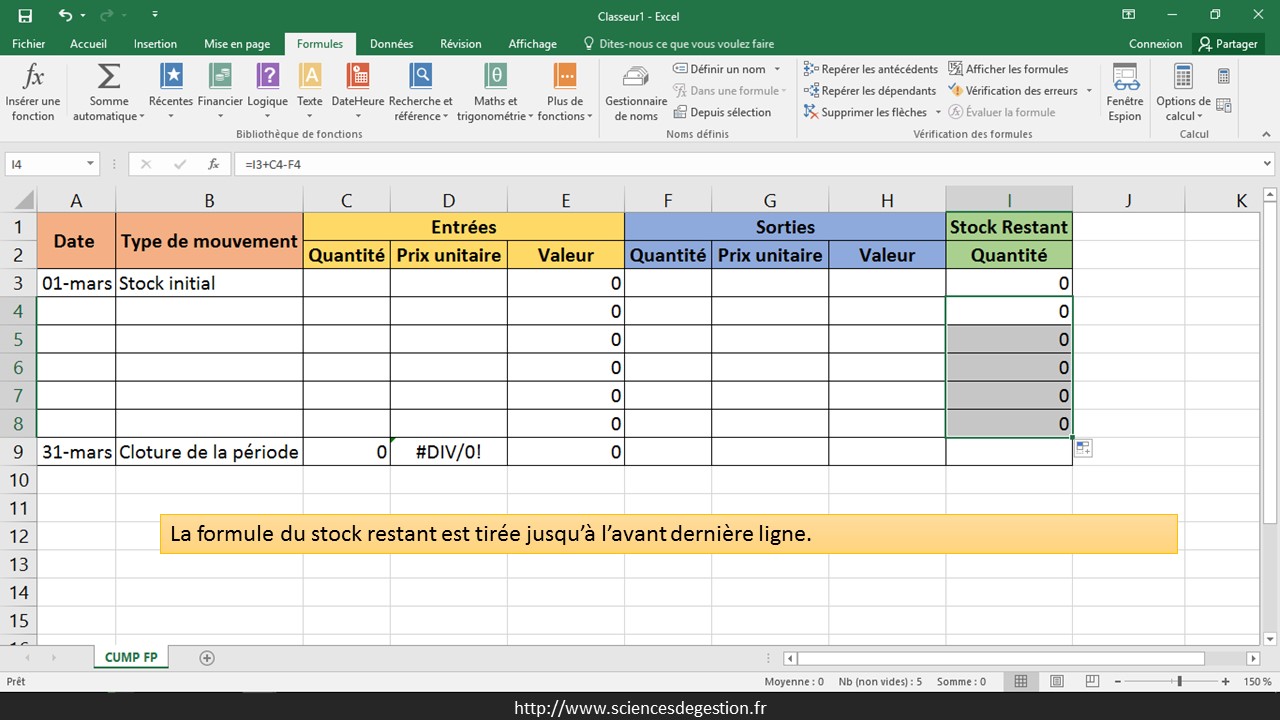Click the Insérer une fonction icon

[33, 90]
